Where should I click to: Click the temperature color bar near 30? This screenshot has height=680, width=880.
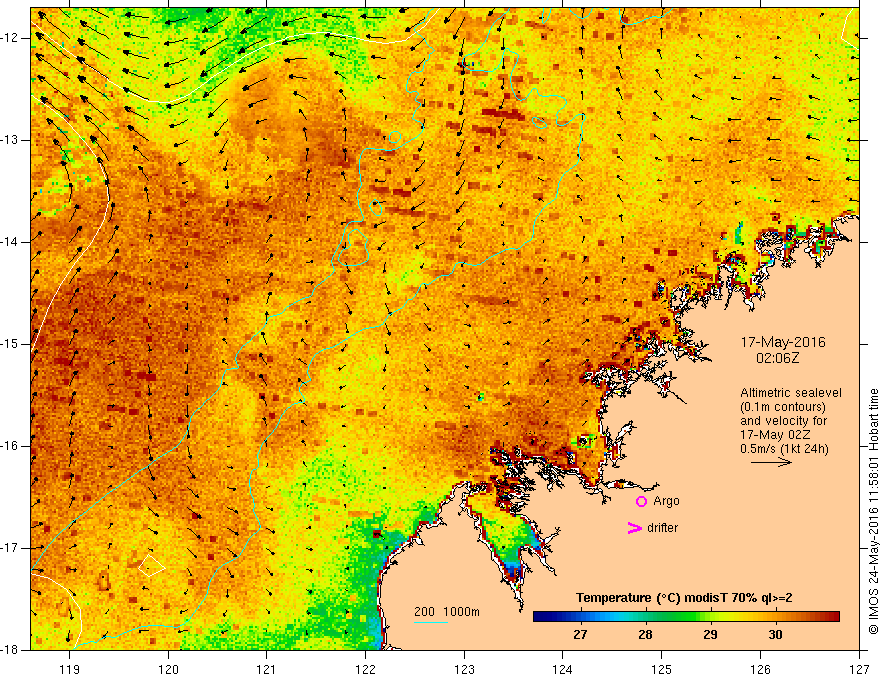coord(776,616)
